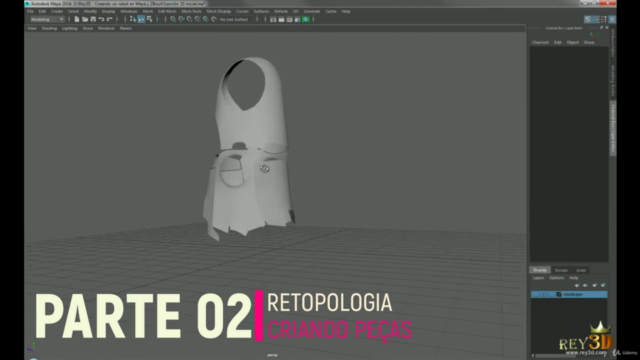This screenshot has width=640, height=360.
Task: Open the Mesh Tools menu
Action: pyautogui.click(x=191, y=11)
